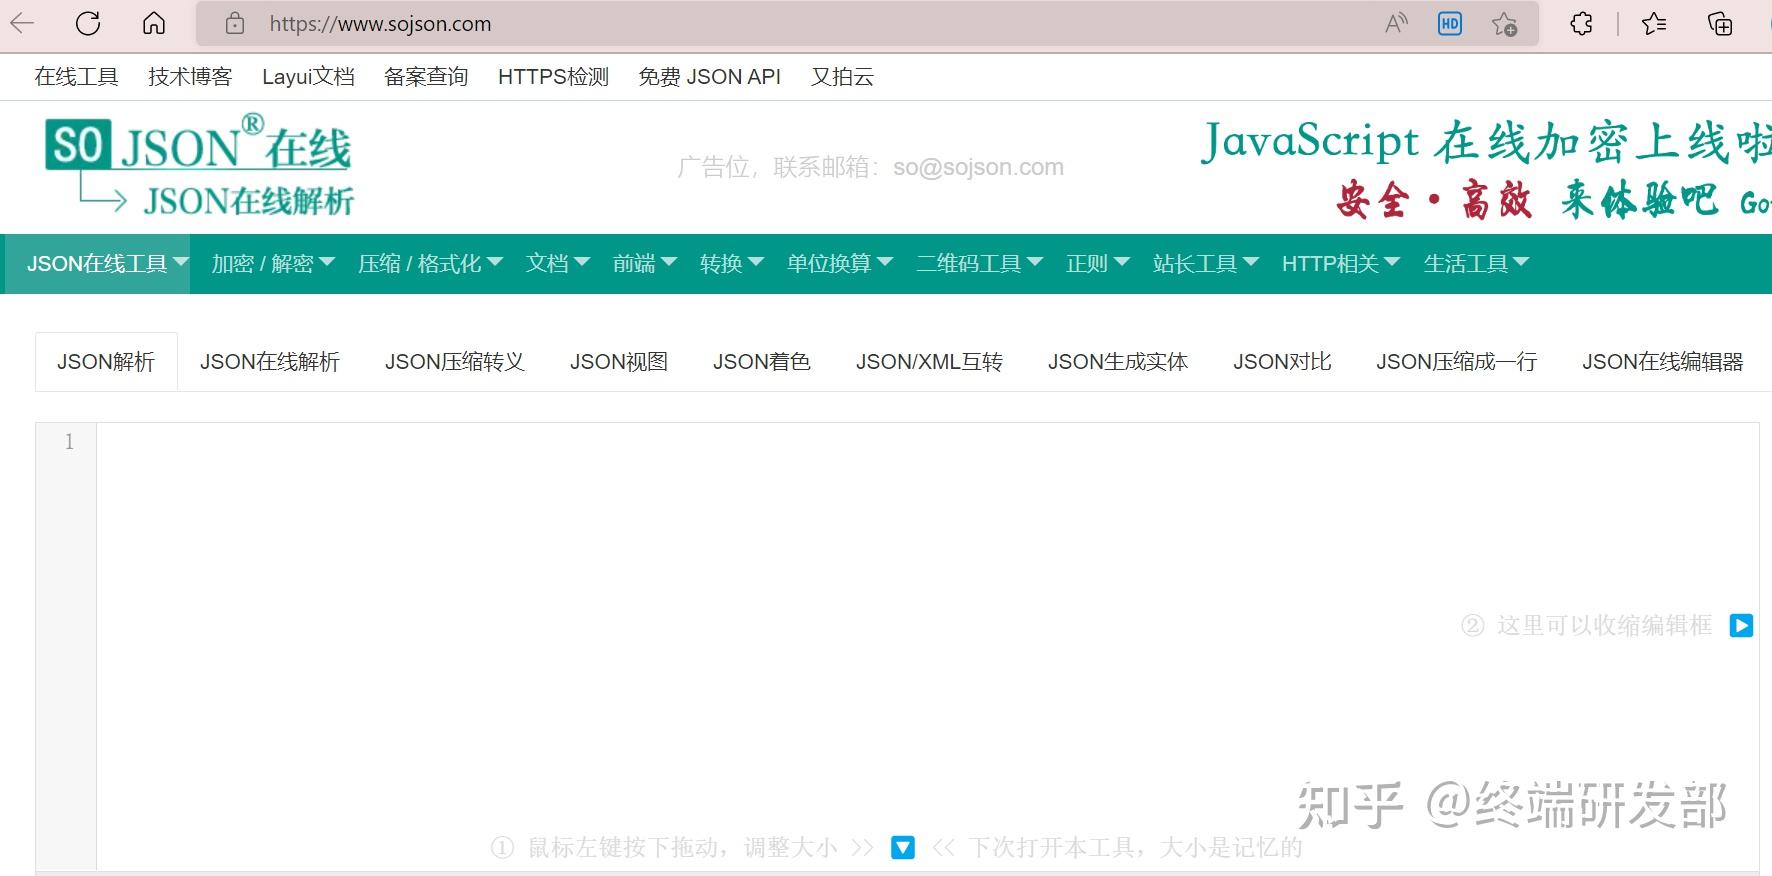Switch to the JSON解析 tab
This screenshot has height=876, width=1772.
[106, 362]
